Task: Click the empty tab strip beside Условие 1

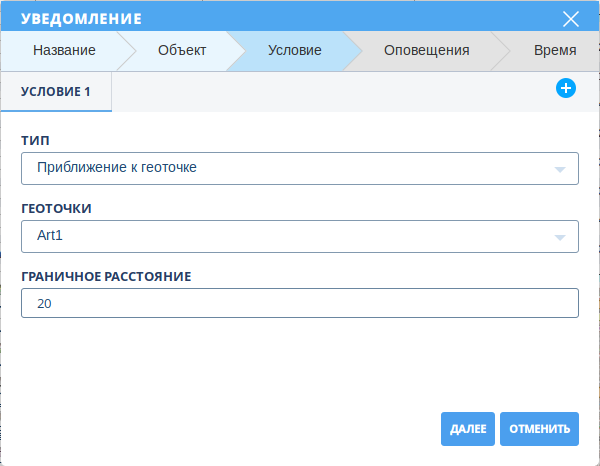Action: pyautogui.click(x=330, y=91)
